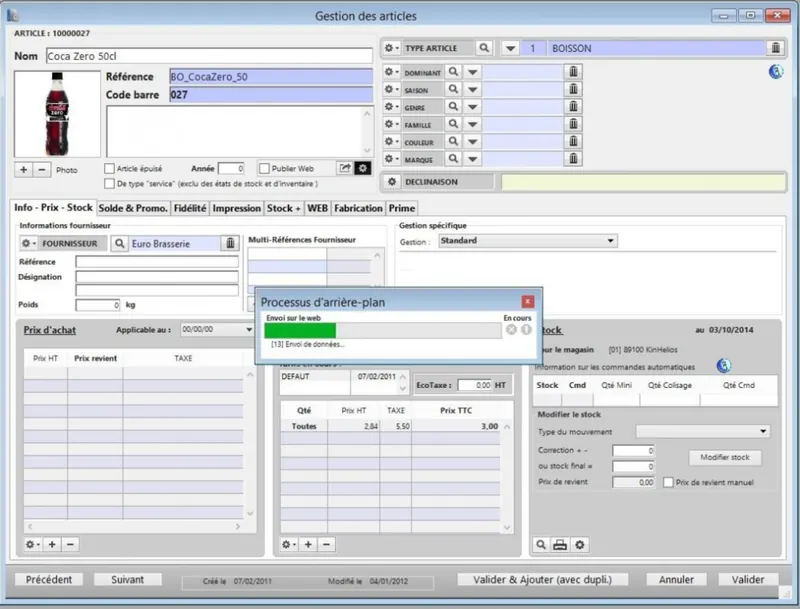Viewport: 800px width, 609px height.
Task: Search supplier with FOURNISSEUR magnifier icon
Action: click(x=119, y=243)
